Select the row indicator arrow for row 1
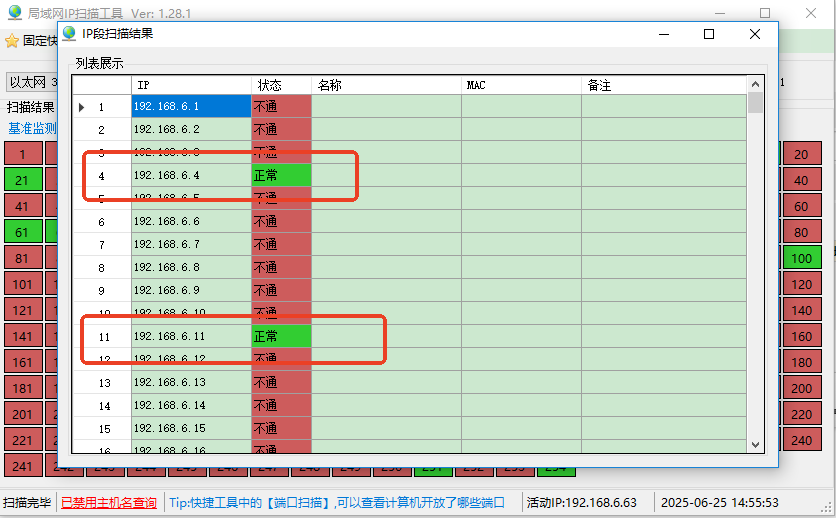 pyautogui.click(x=82, y=107)
